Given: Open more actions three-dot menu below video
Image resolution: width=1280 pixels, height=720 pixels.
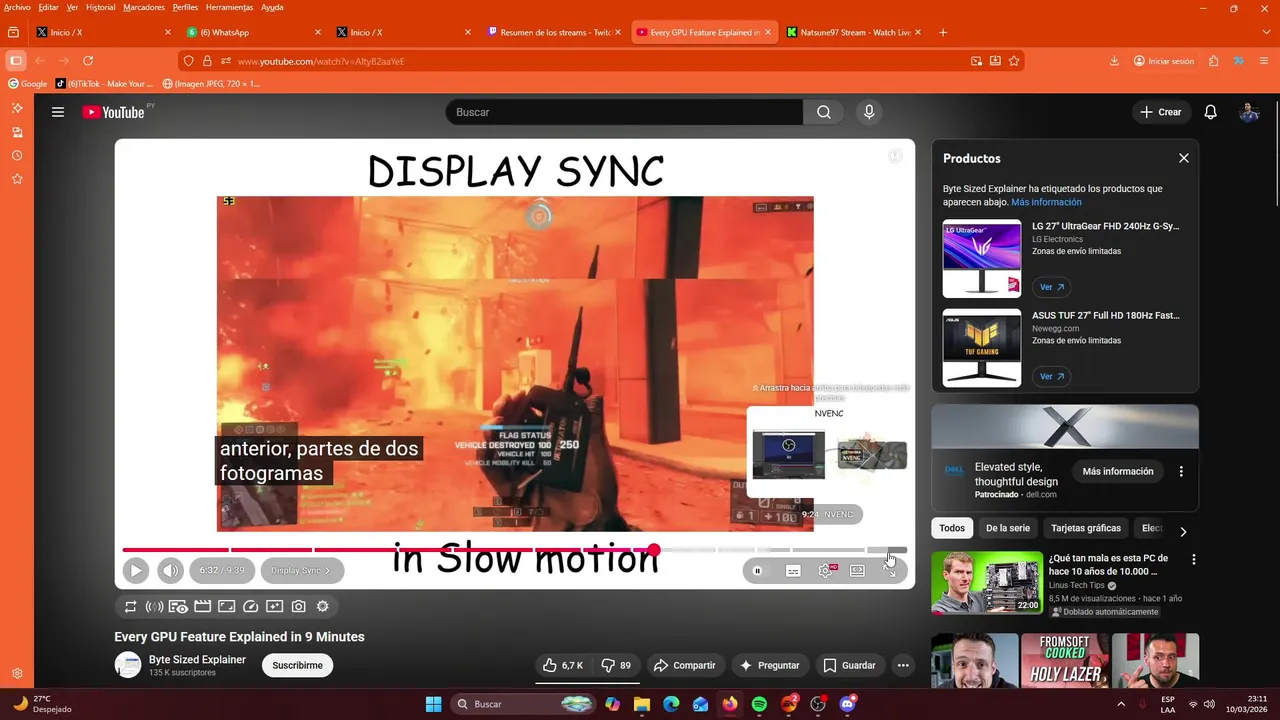Looking at the screenshot, I should [x=903, y=665].
